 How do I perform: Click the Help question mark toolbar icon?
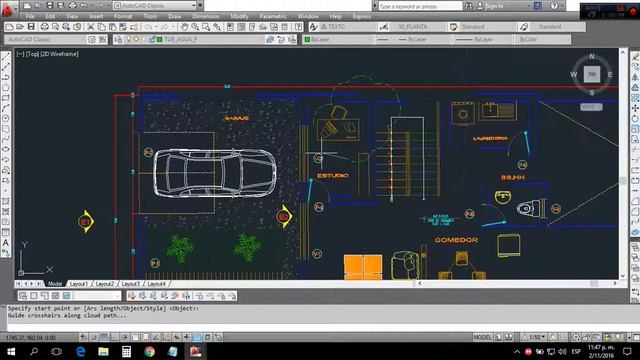299,27
